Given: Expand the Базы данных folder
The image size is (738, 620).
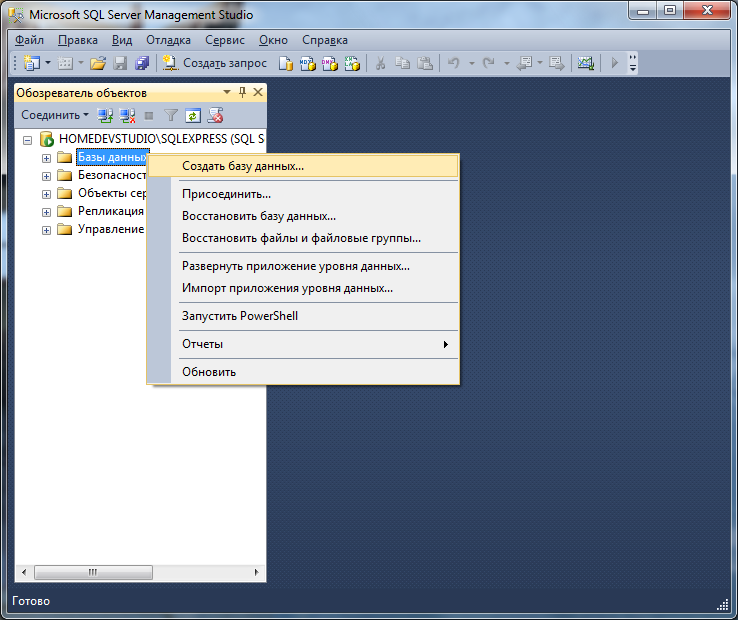Looking at the screenshot, I should pos(46,158).
